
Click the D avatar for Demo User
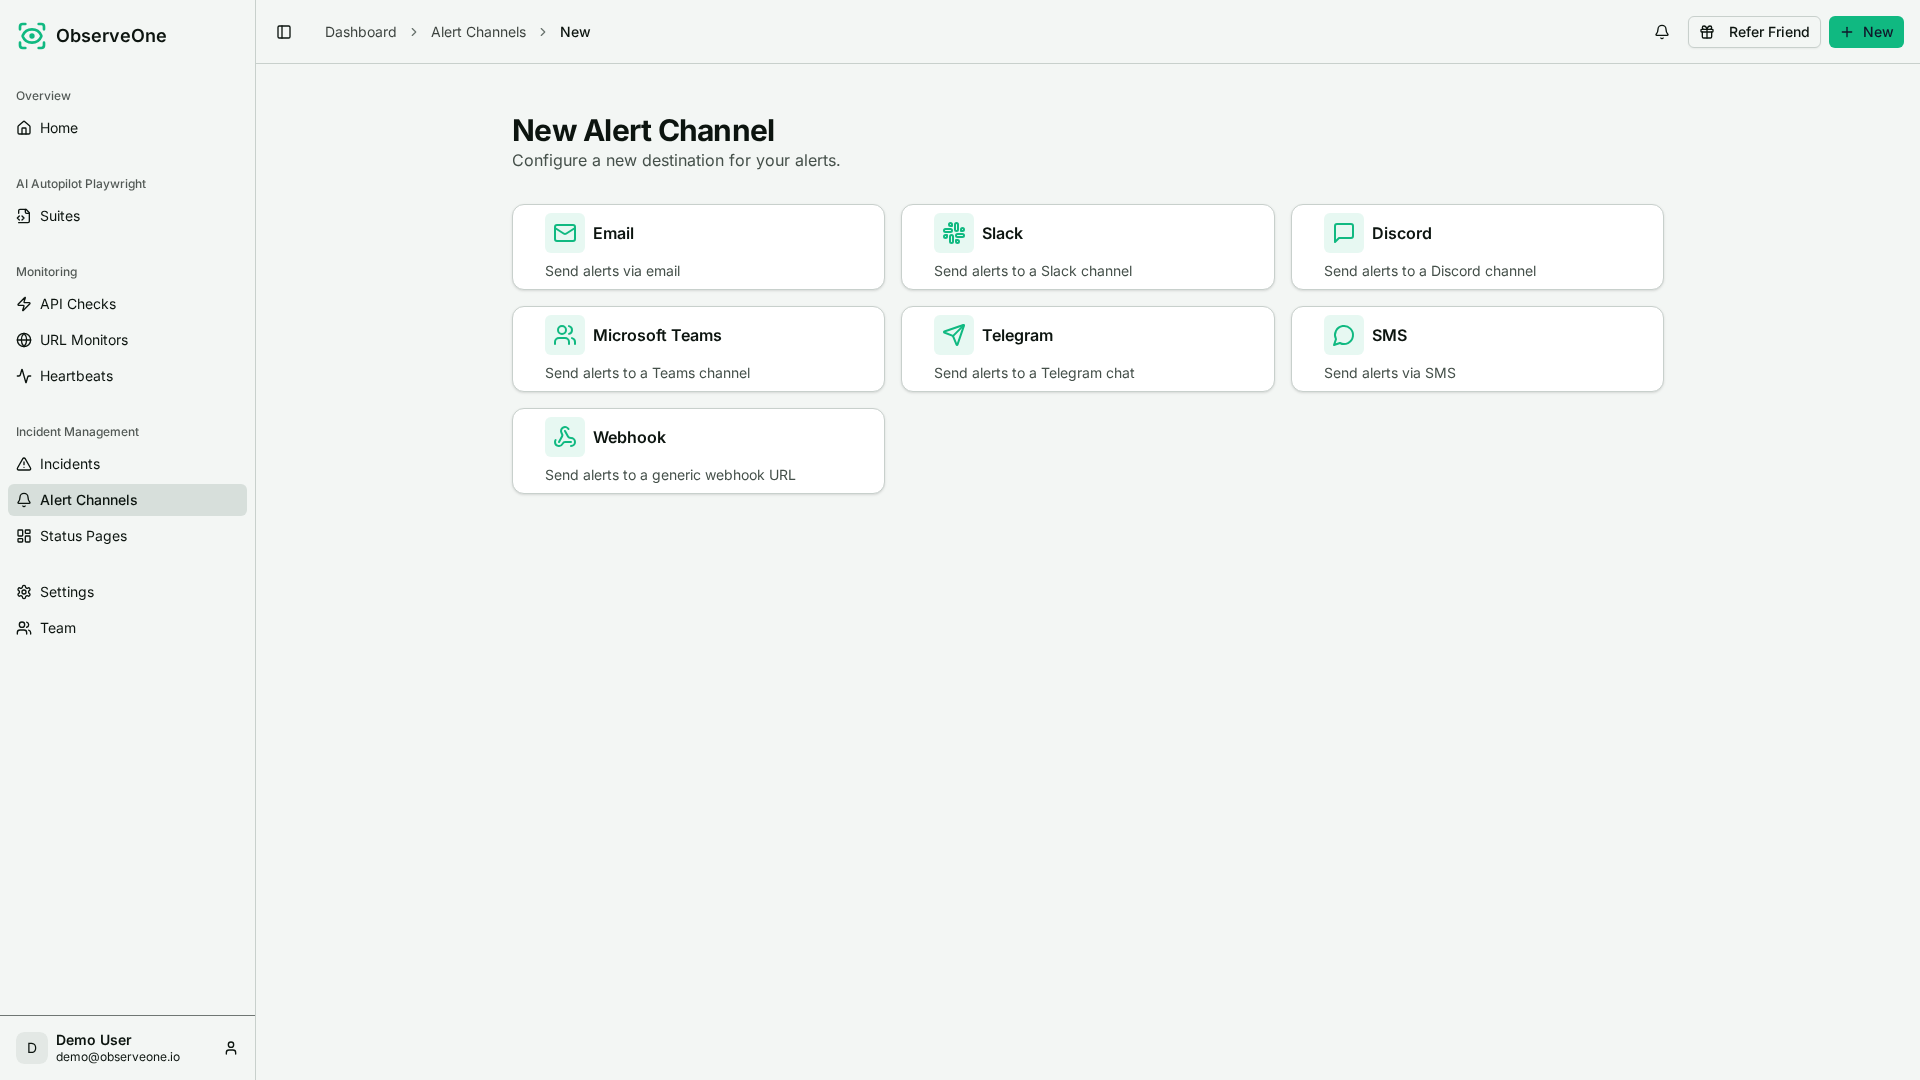coord(32,1048)
